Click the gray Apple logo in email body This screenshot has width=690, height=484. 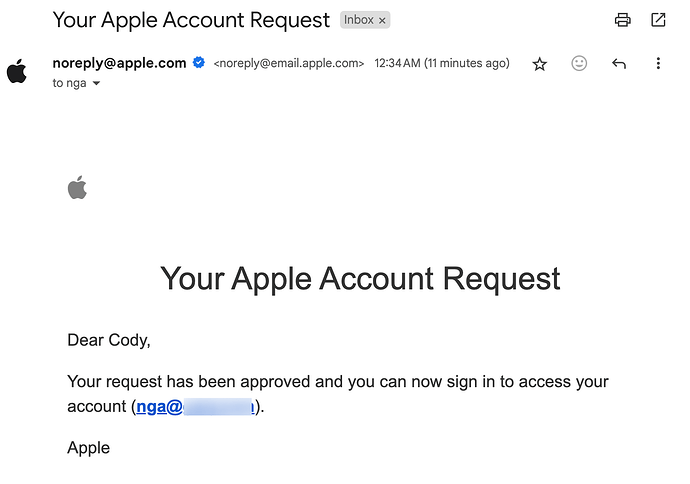click(77, 187)
